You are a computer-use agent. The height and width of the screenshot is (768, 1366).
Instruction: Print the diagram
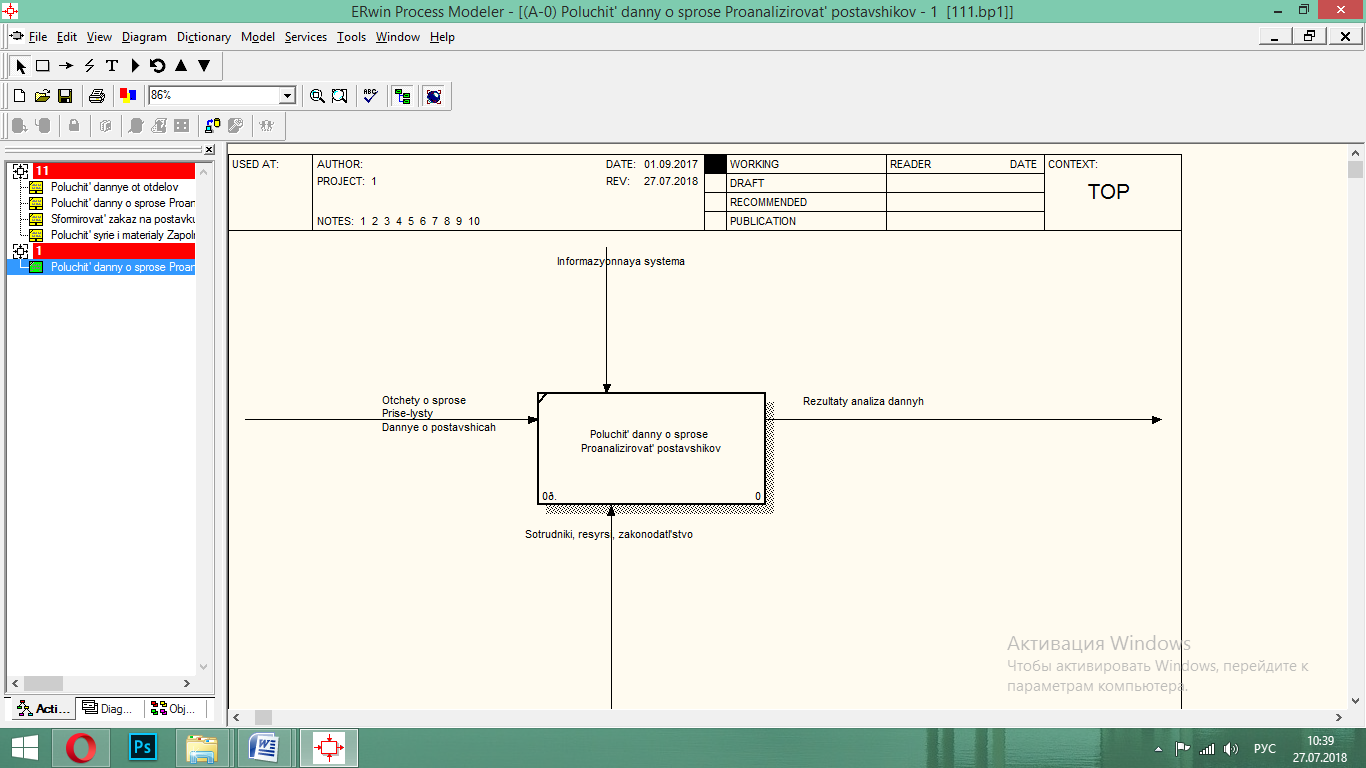(97, 96)
